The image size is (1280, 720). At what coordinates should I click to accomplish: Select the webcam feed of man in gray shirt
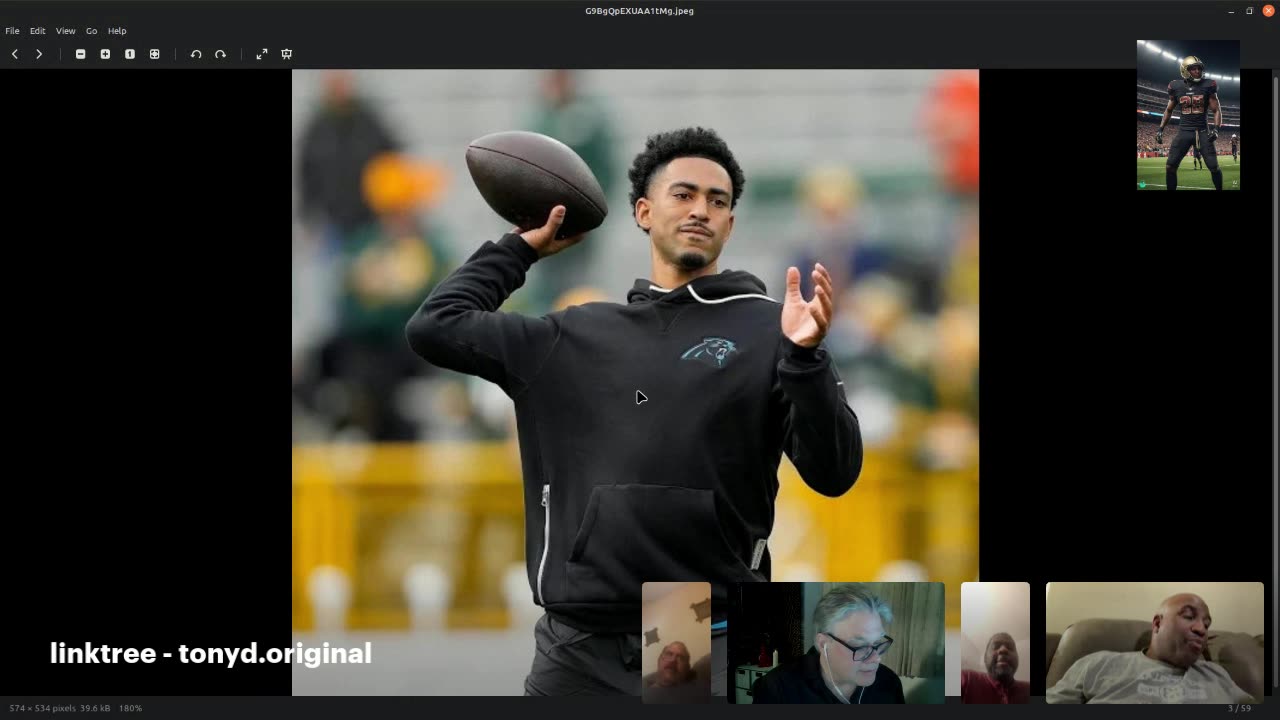coord(1155,643)
